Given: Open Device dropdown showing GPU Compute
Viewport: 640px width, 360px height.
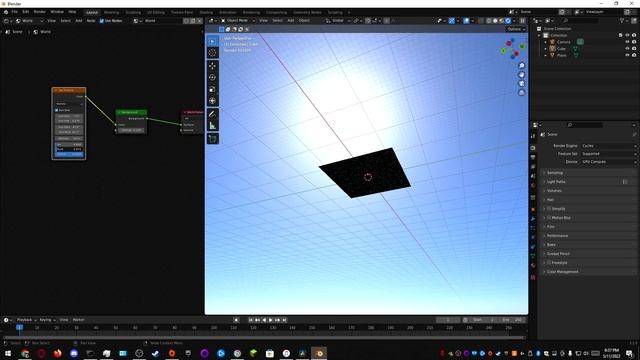Looking at the screenshot, I should click(x=609, y=162).
